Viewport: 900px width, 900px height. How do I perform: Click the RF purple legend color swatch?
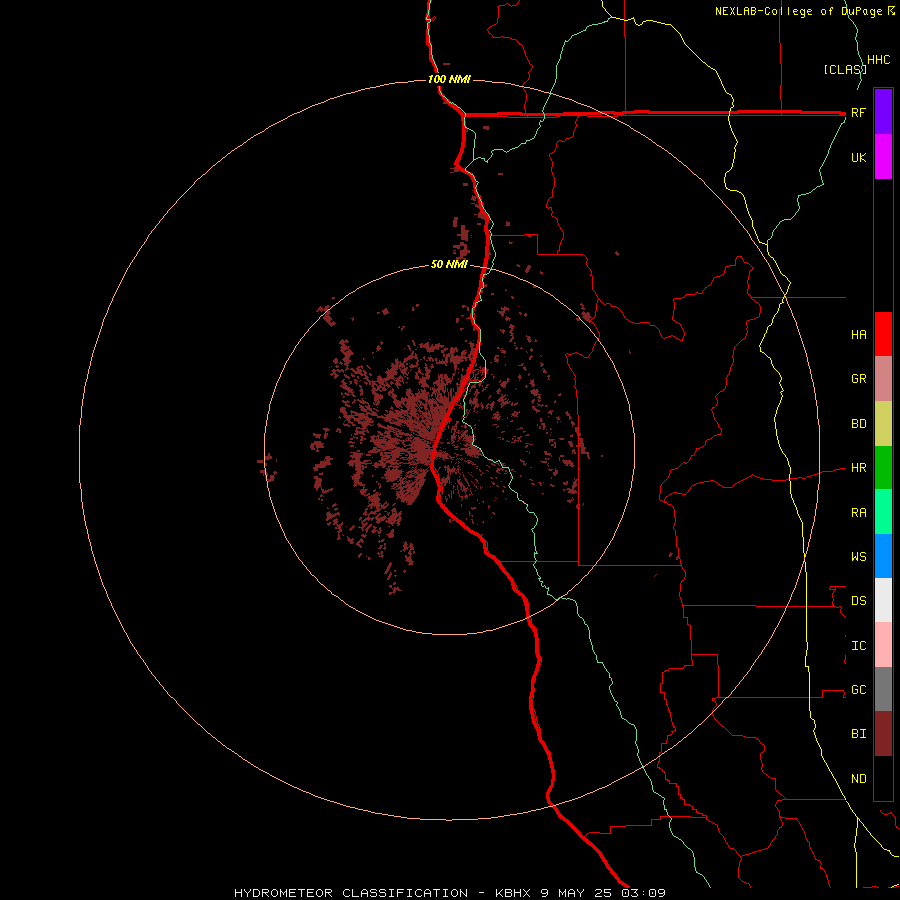883,112
